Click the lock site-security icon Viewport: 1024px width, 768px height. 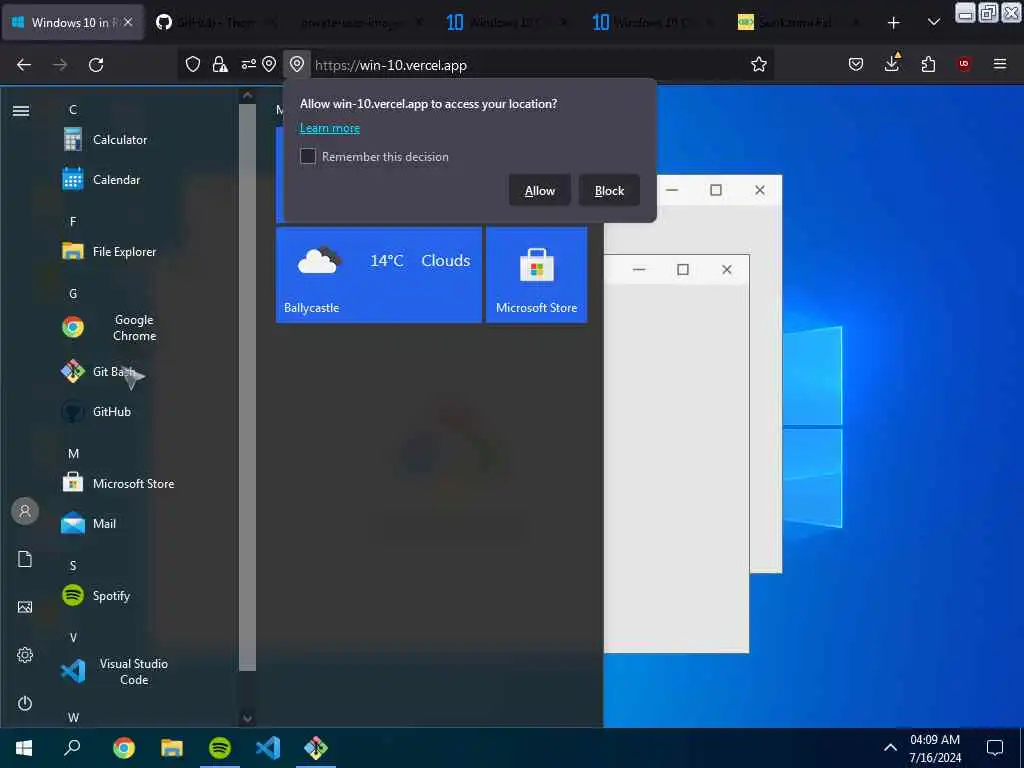pos(220,64)
